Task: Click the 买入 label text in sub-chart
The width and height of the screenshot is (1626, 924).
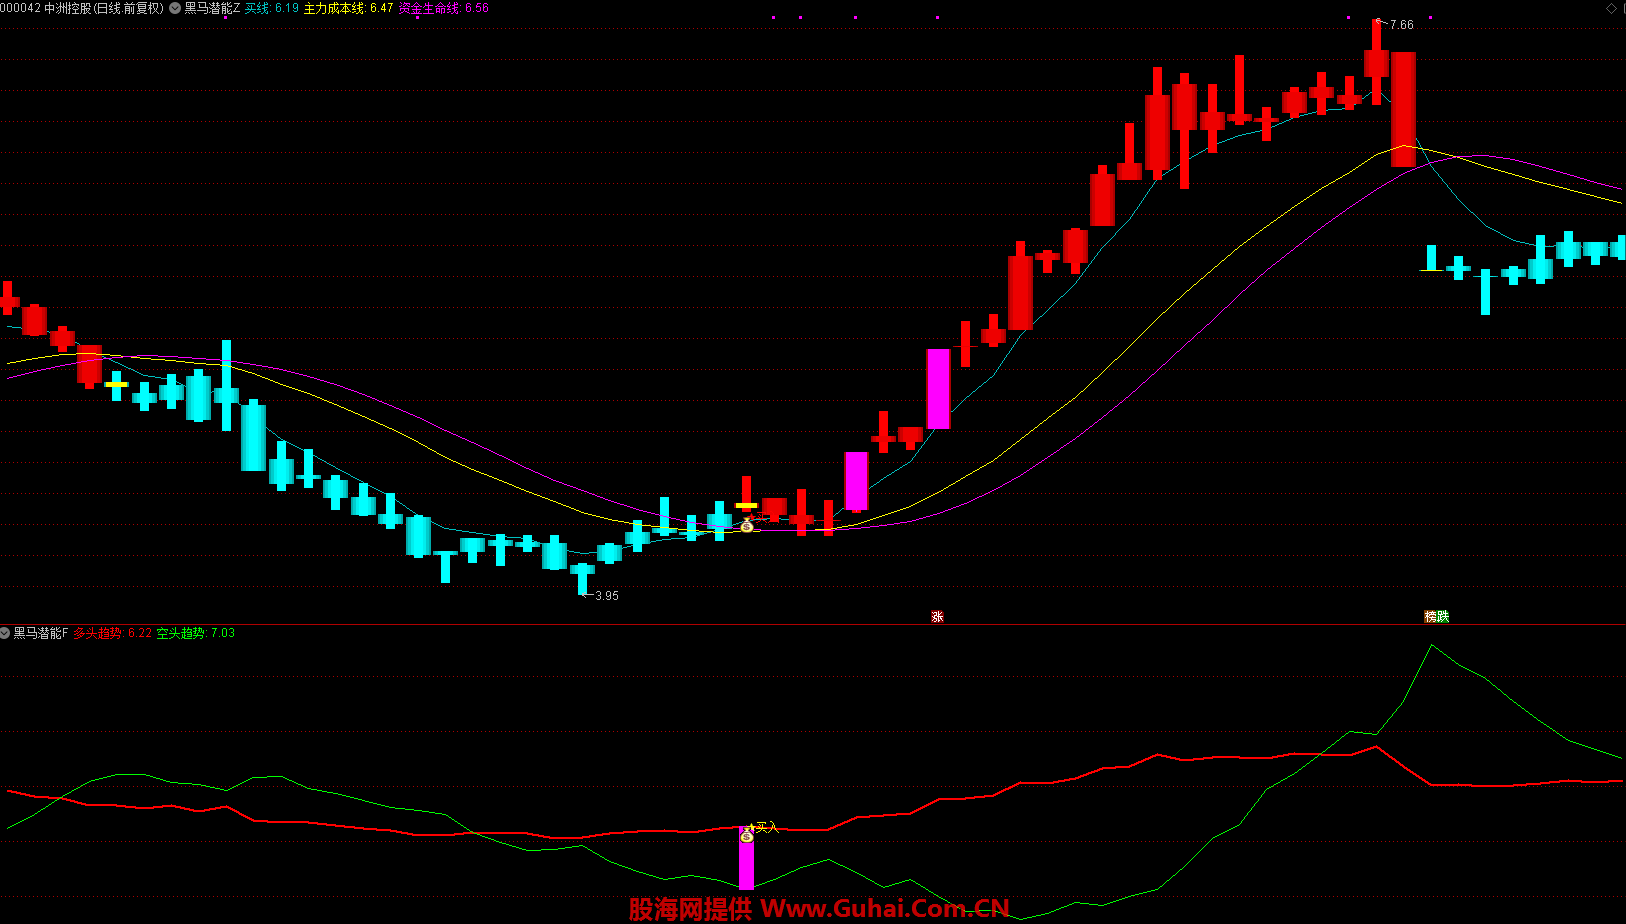Action: click(766, 827)
